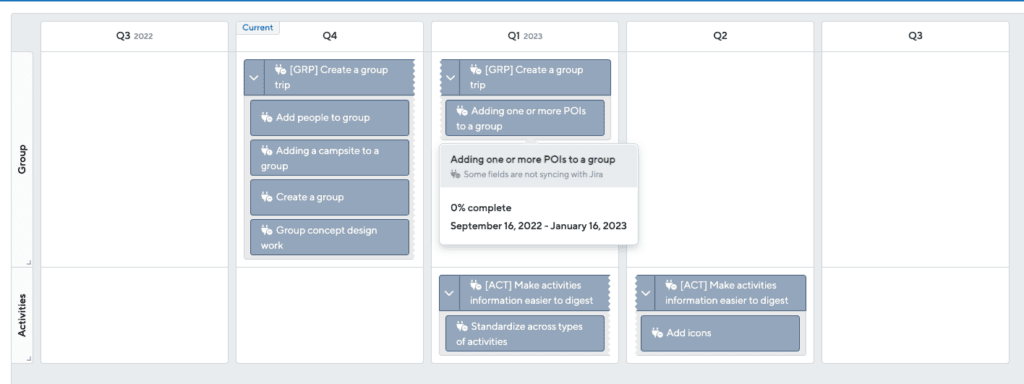Screen dimensions: 1024x384
Task: Click Jira sync icon in the tooltip popup
Action: [455, 174]
